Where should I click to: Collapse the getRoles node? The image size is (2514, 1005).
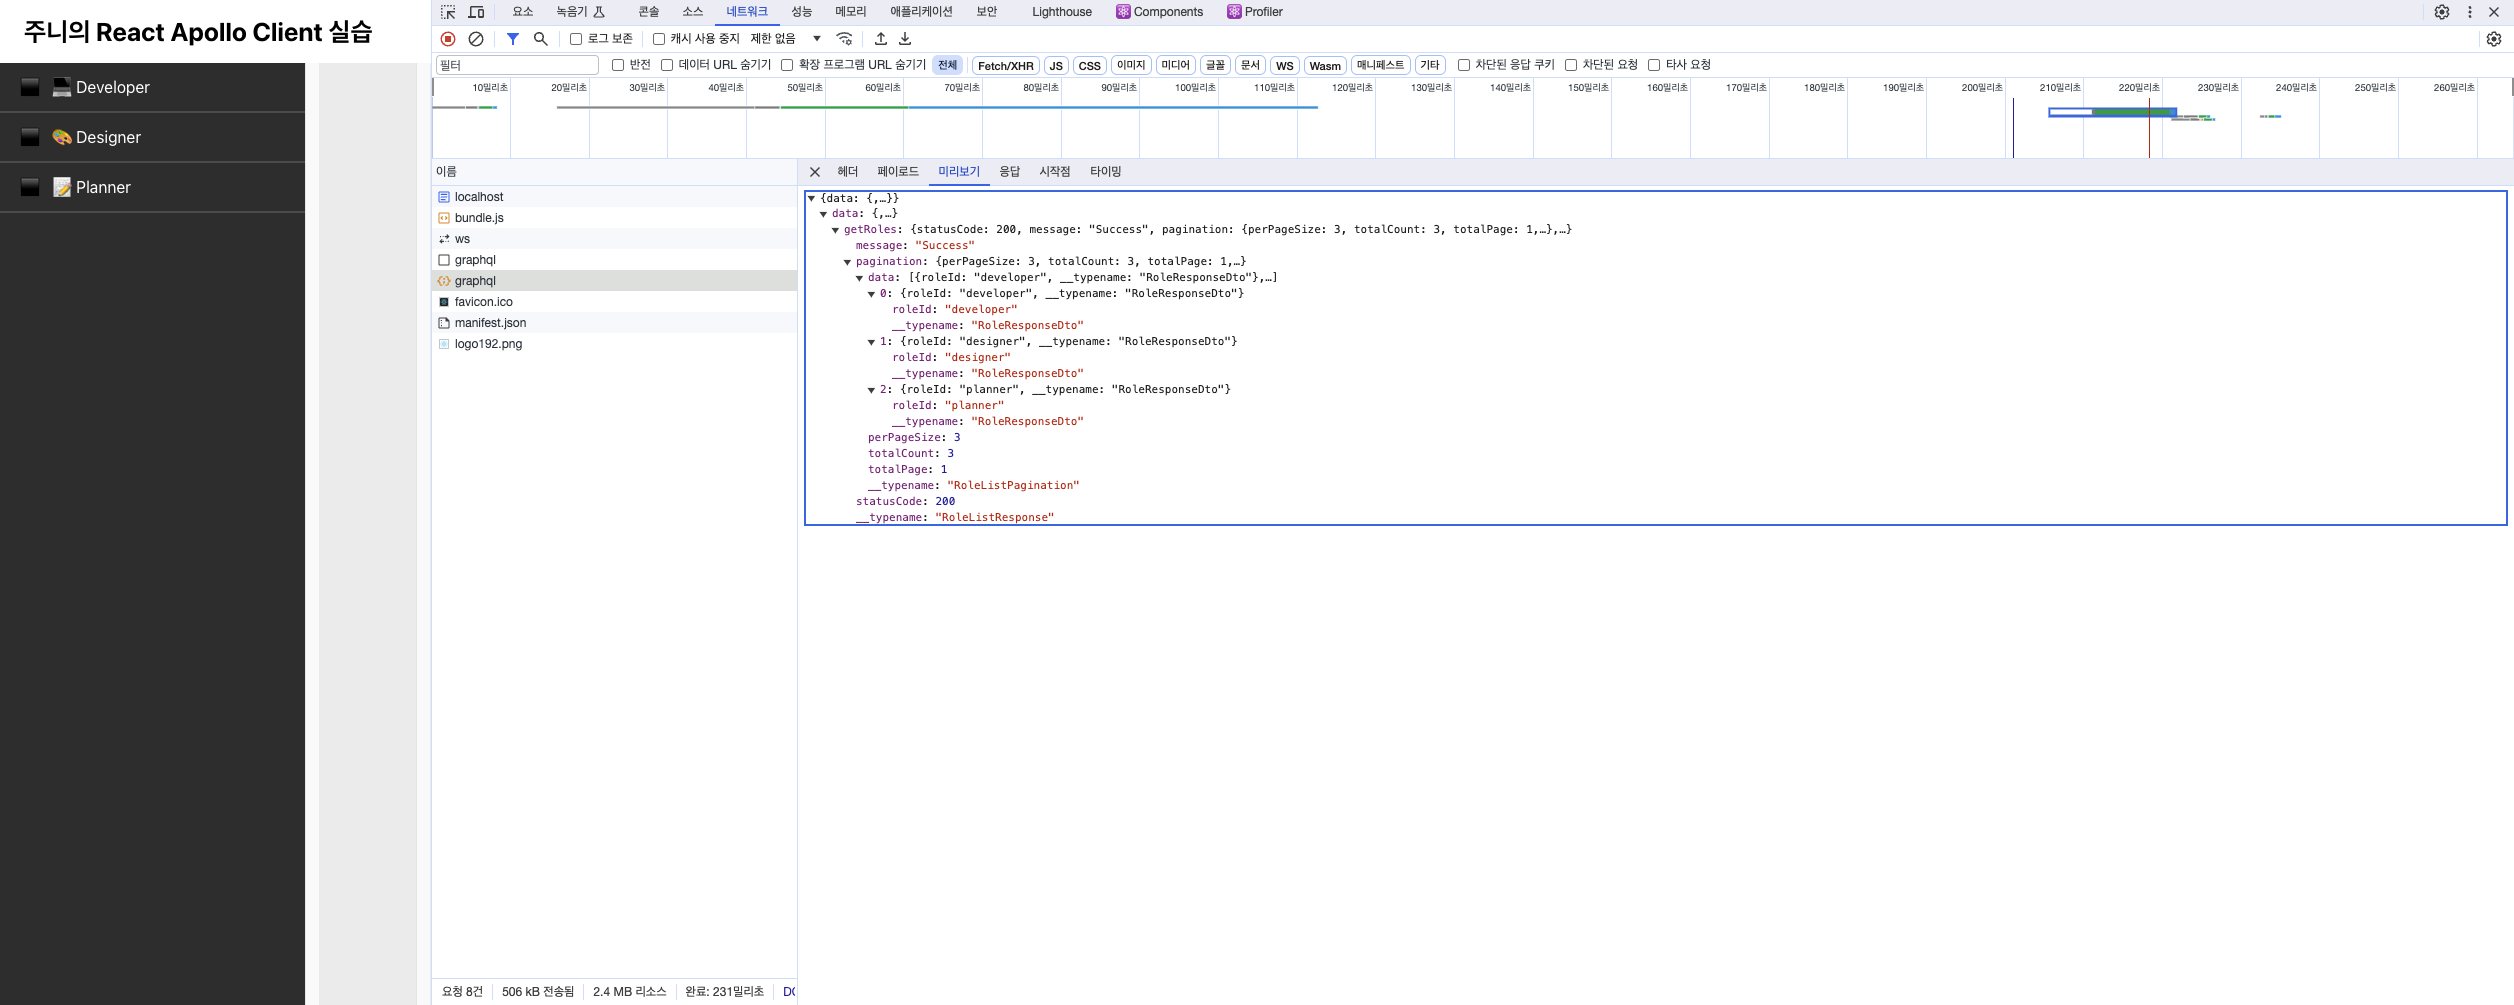pyautogui.click(x=836, y=230)
